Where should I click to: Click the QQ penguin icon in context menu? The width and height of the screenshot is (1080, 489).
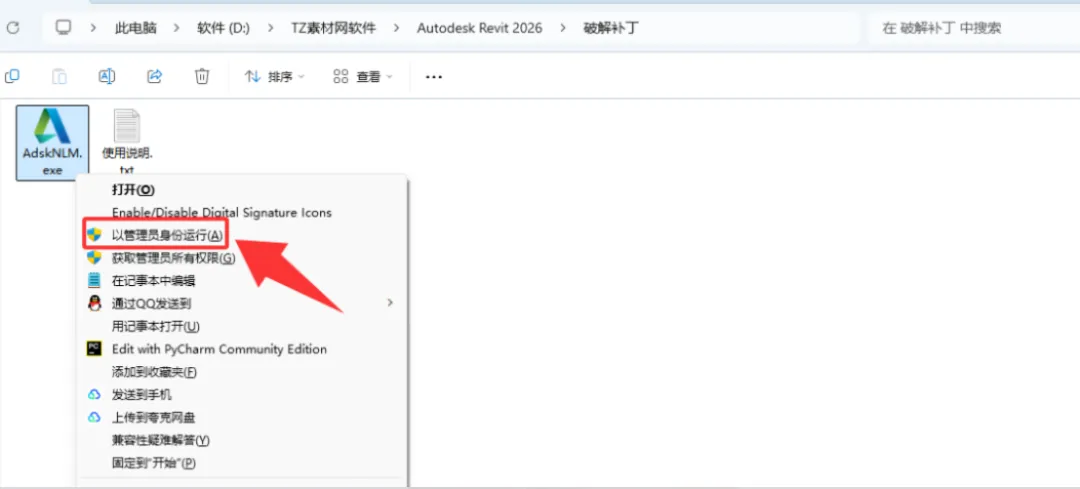pyautogui.click(x=94, y=303)
